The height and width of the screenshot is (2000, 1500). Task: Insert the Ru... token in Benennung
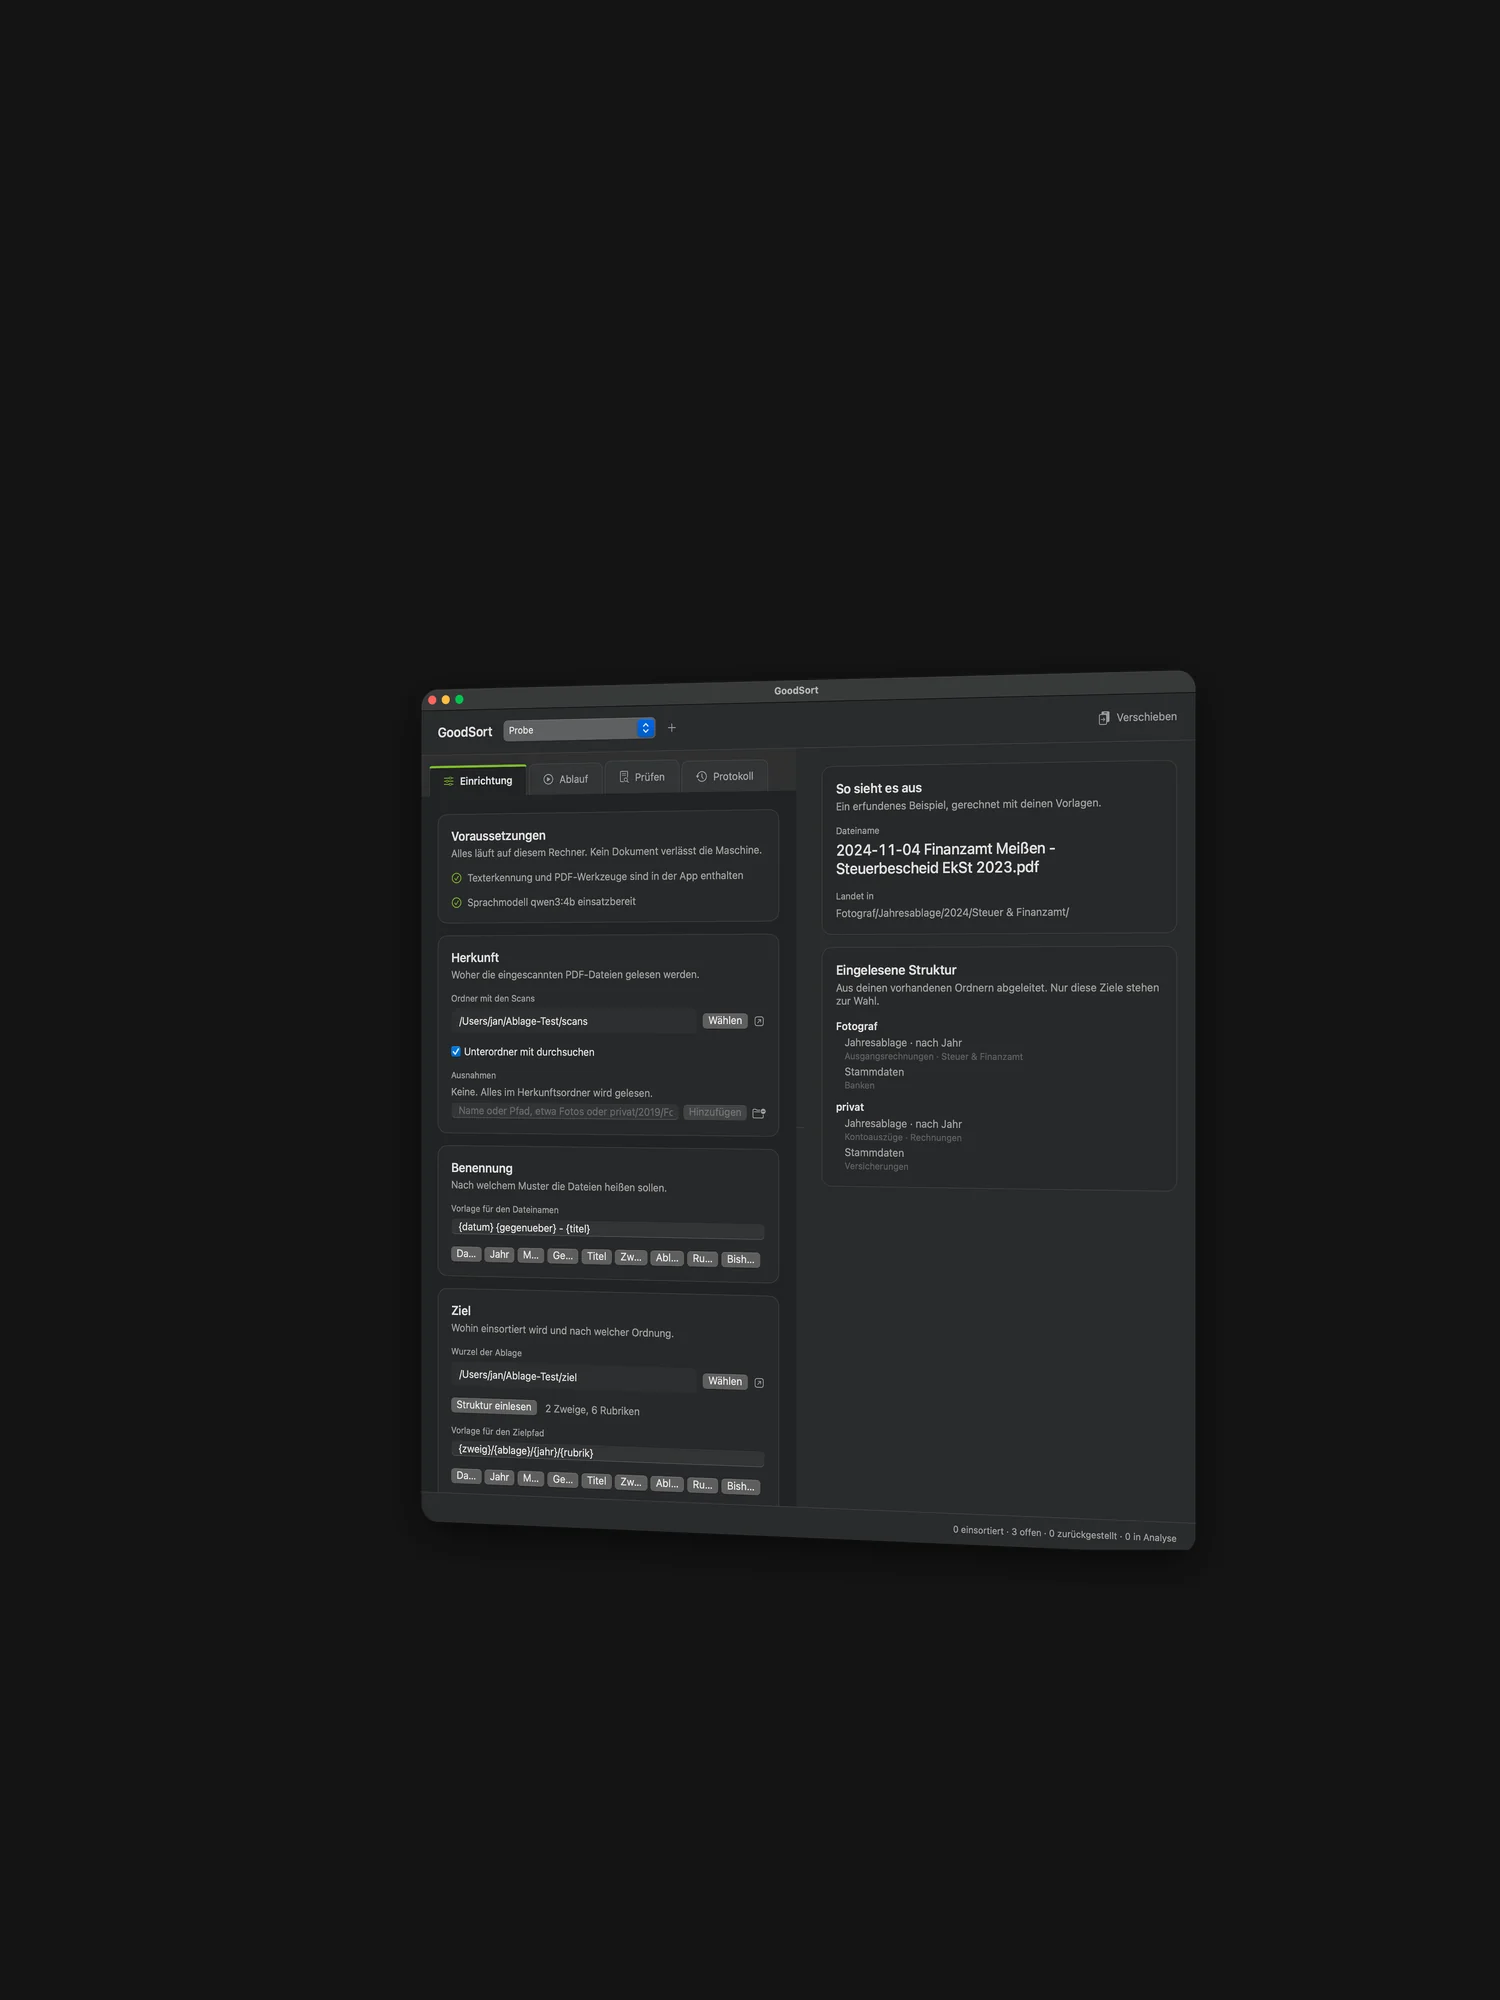(x=703, y=1259)
